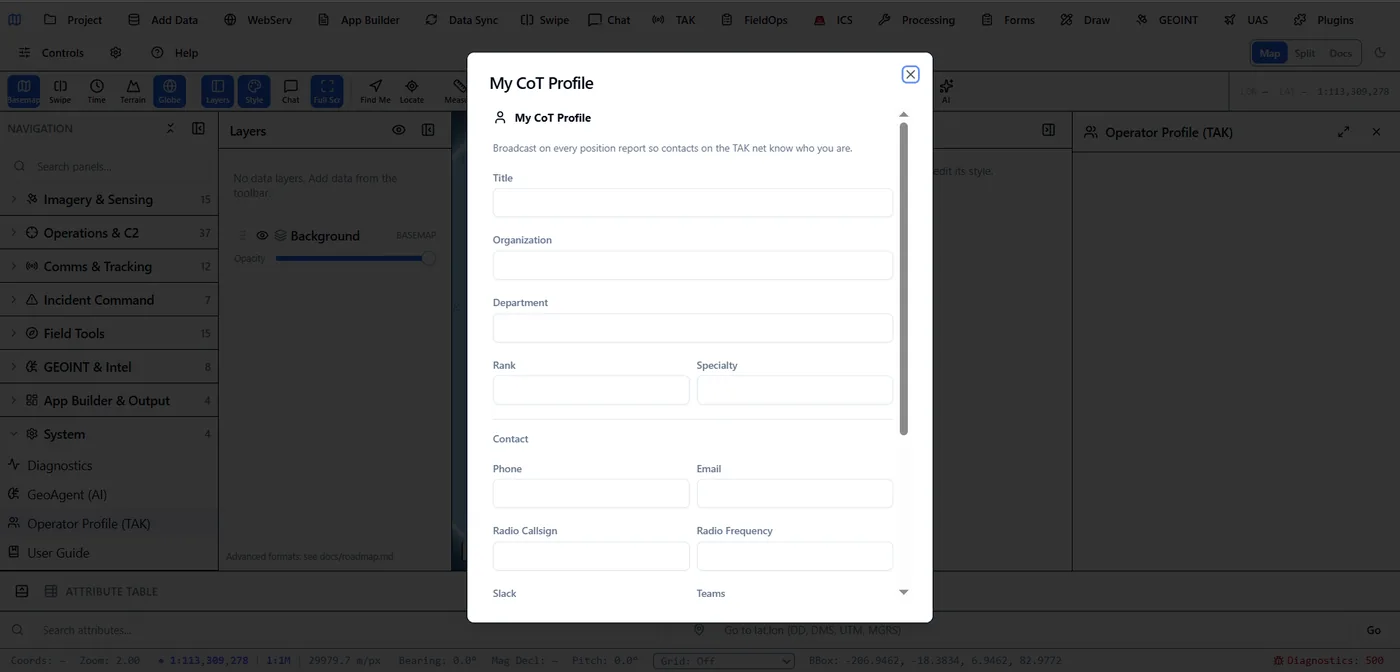Click the Phone input field

click(591, 494)
